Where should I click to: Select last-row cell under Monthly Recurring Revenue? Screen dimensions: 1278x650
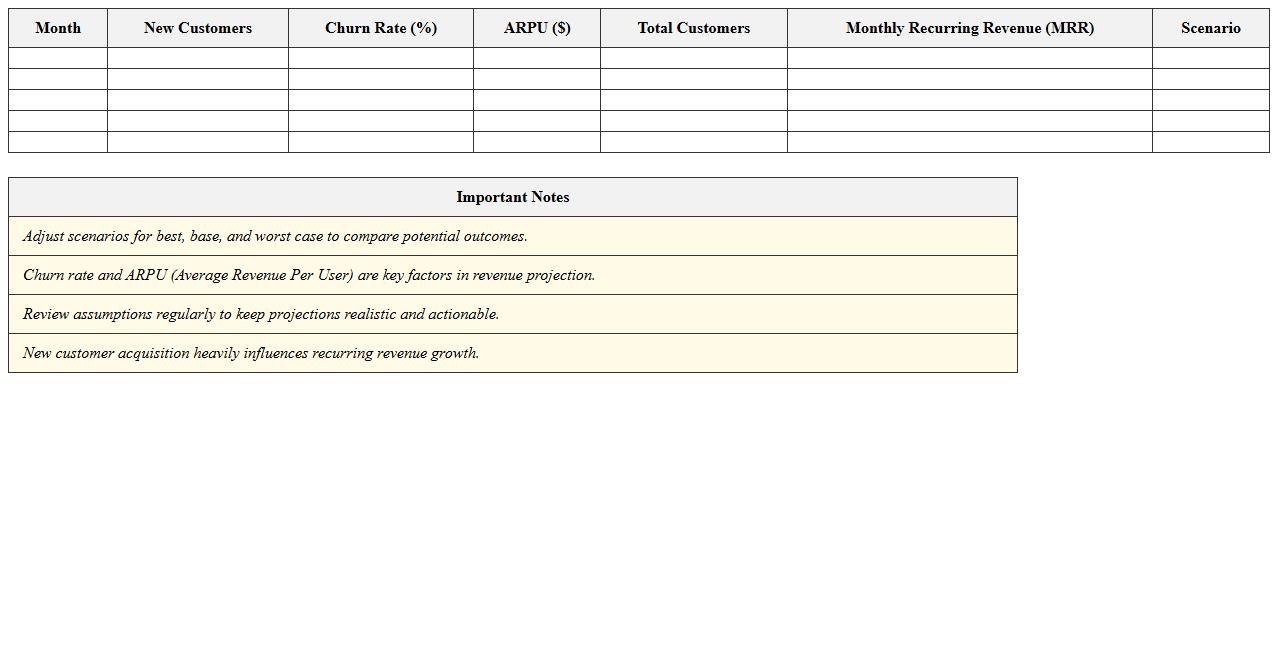tap(970, 142)
